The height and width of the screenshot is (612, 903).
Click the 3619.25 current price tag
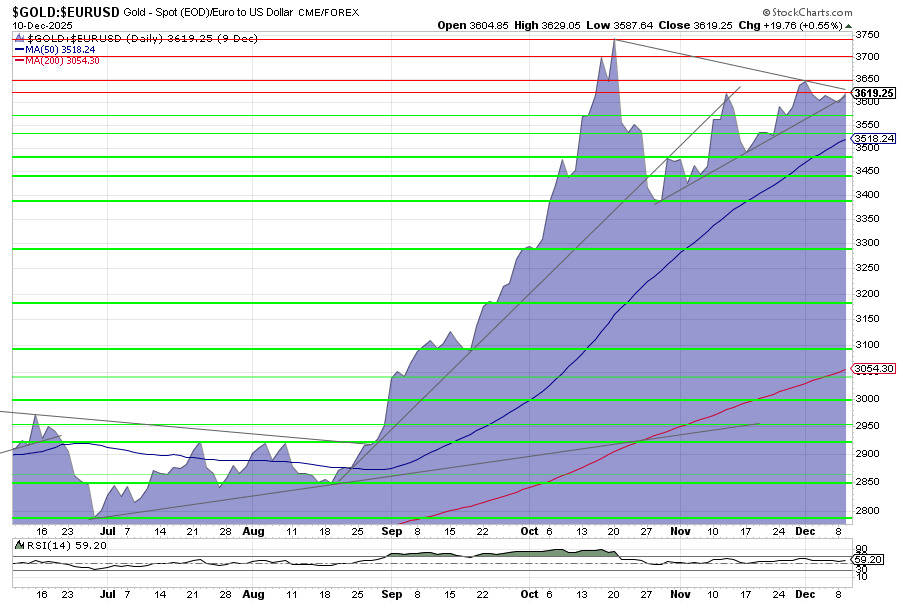tap(875, 93)
